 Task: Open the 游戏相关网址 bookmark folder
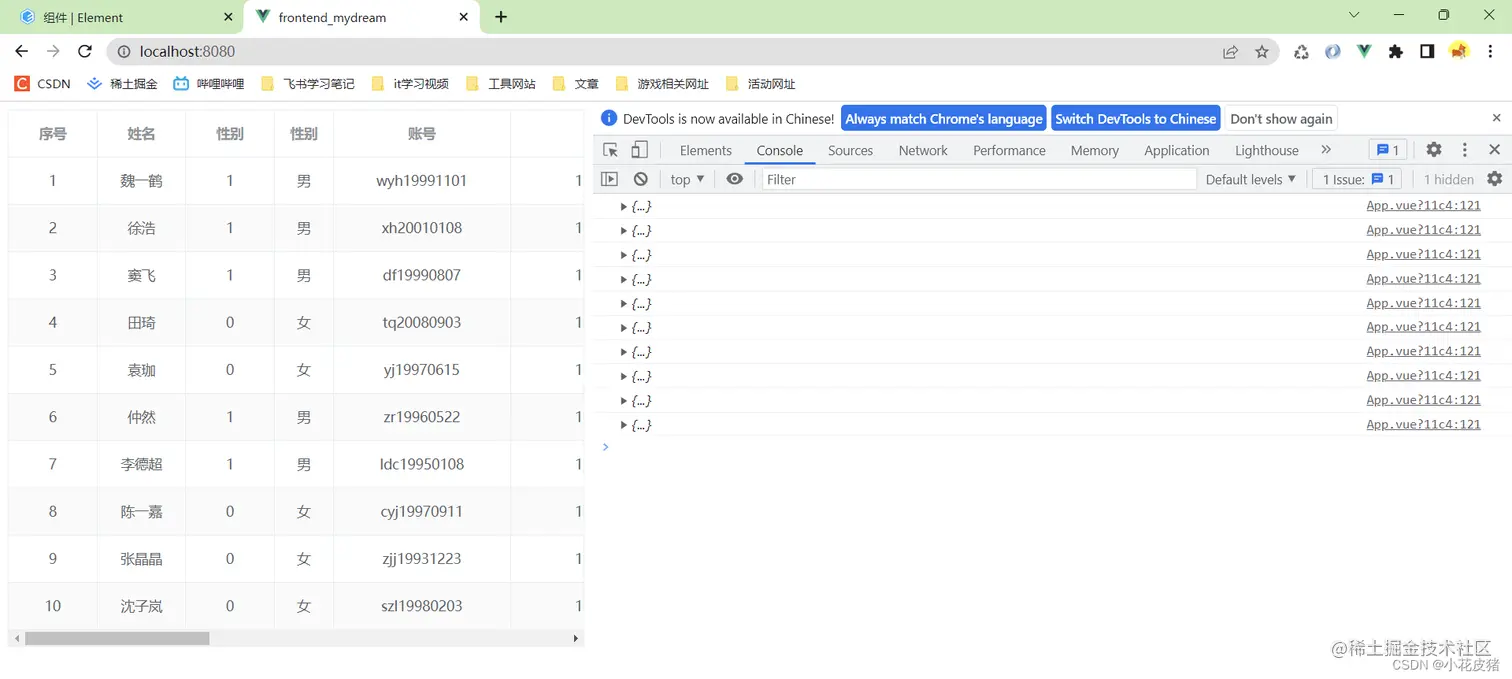click(x=662, y=84)
